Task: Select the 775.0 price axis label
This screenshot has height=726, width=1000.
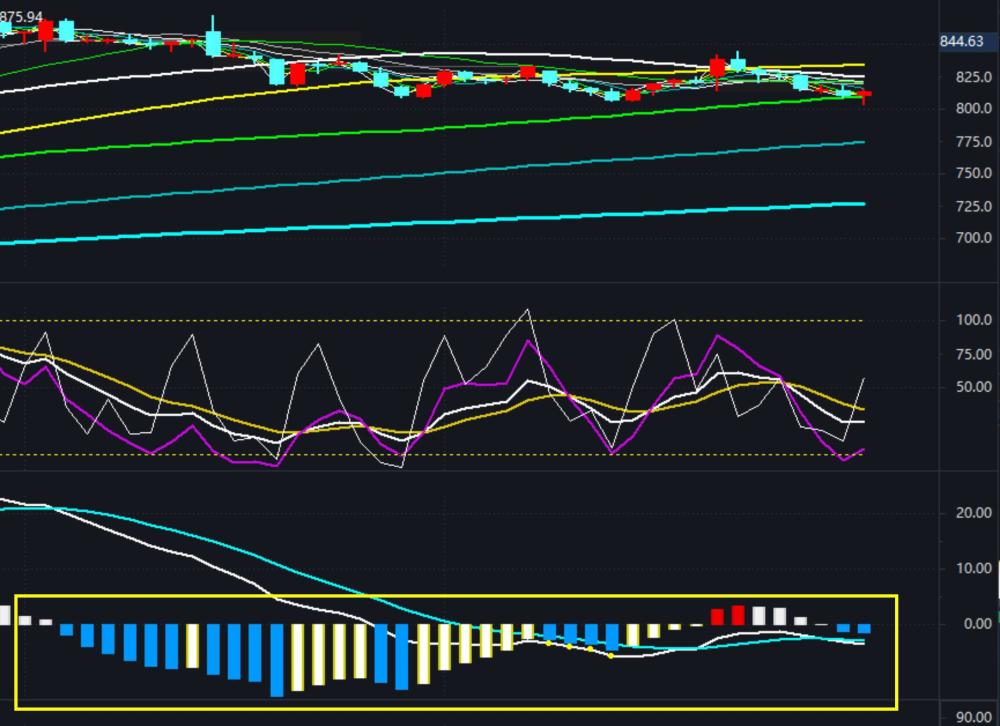Action: [x=973, y=142]
